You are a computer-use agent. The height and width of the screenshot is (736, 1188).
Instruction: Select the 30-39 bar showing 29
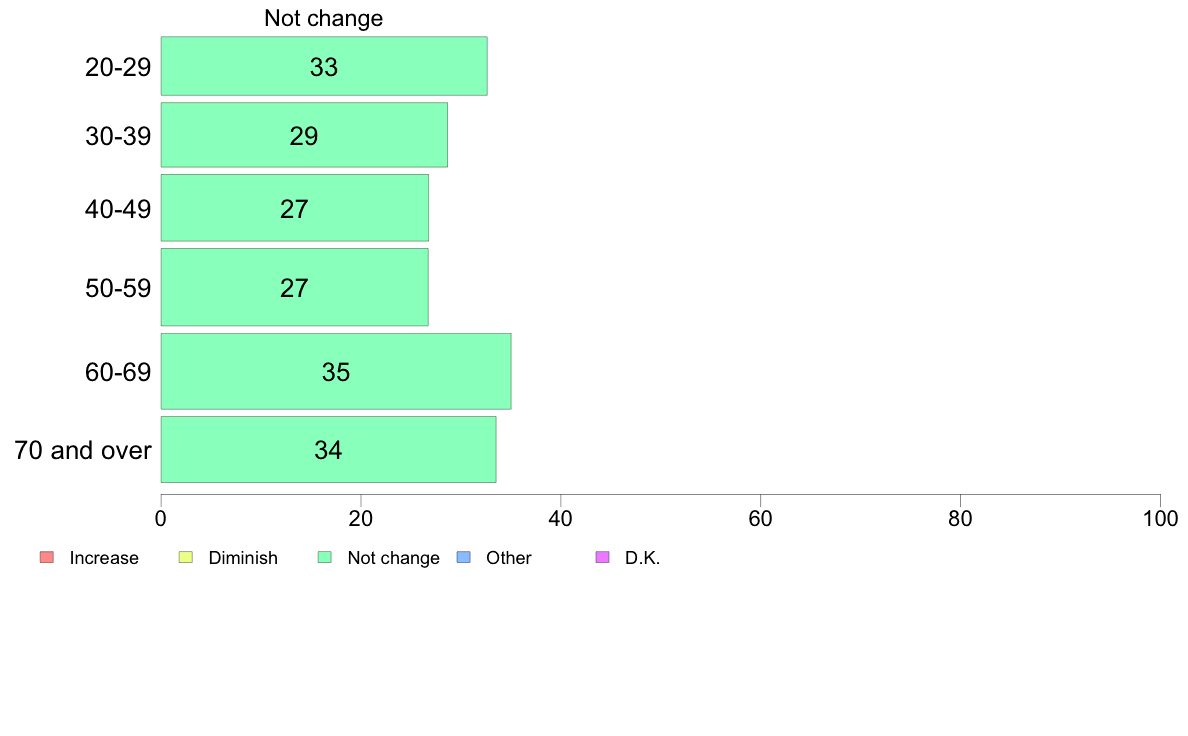pyautogui.click(x=304, y=135)
